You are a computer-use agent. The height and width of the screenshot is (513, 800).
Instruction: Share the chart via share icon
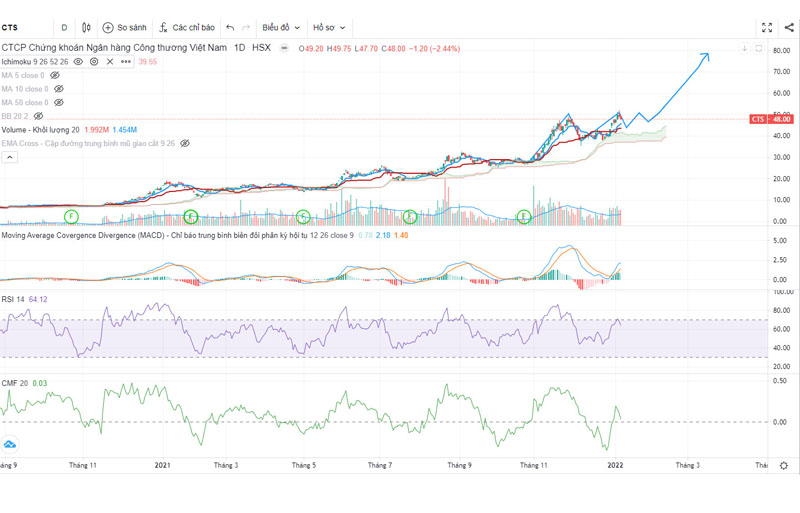point(789,28)
